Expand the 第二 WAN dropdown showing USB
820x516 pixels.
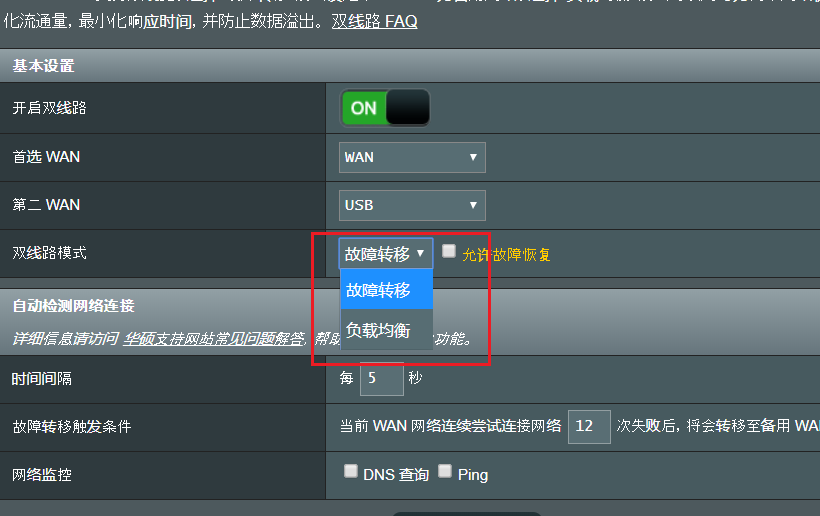tap(412, 205)
